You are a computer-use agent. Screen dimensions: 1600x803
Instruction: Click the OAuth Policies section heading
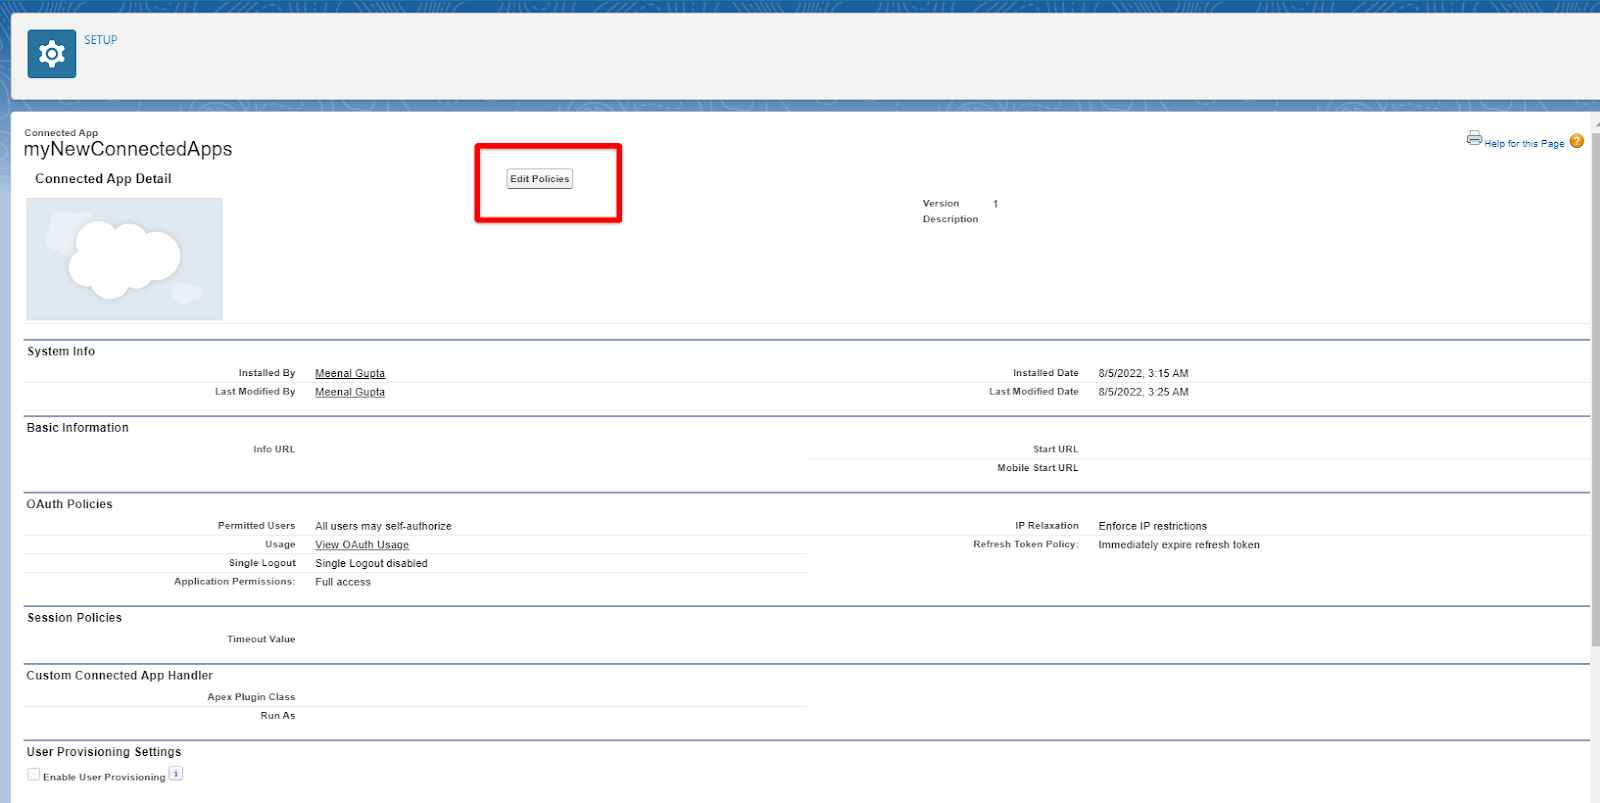point(70,505)
